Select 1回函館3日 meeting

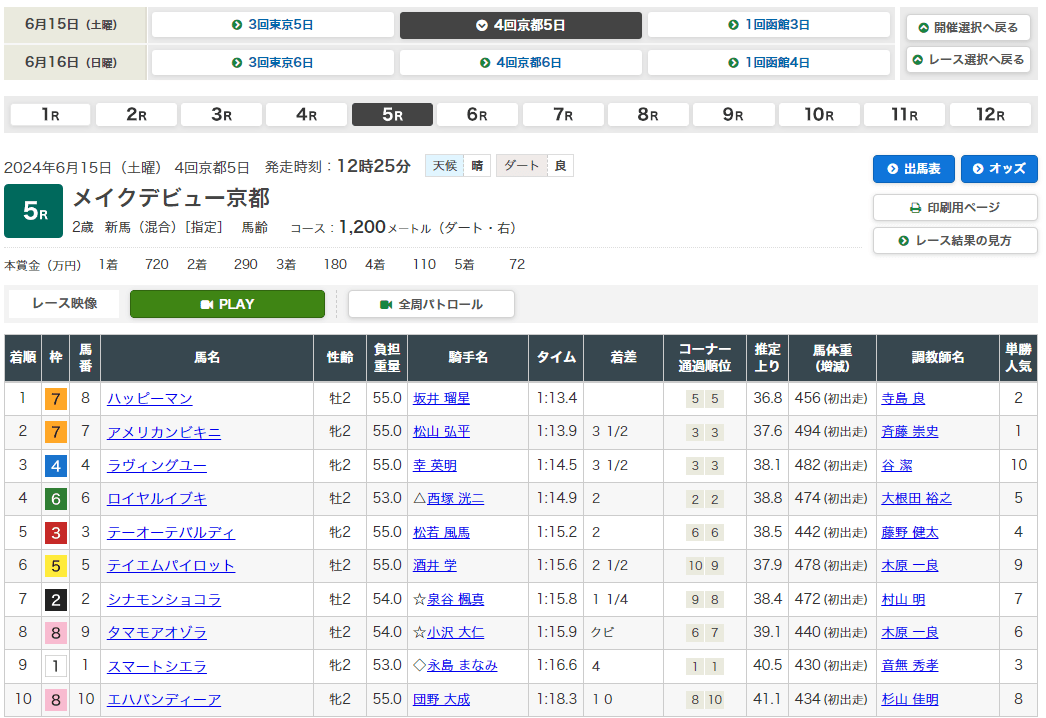click(768, 25)
